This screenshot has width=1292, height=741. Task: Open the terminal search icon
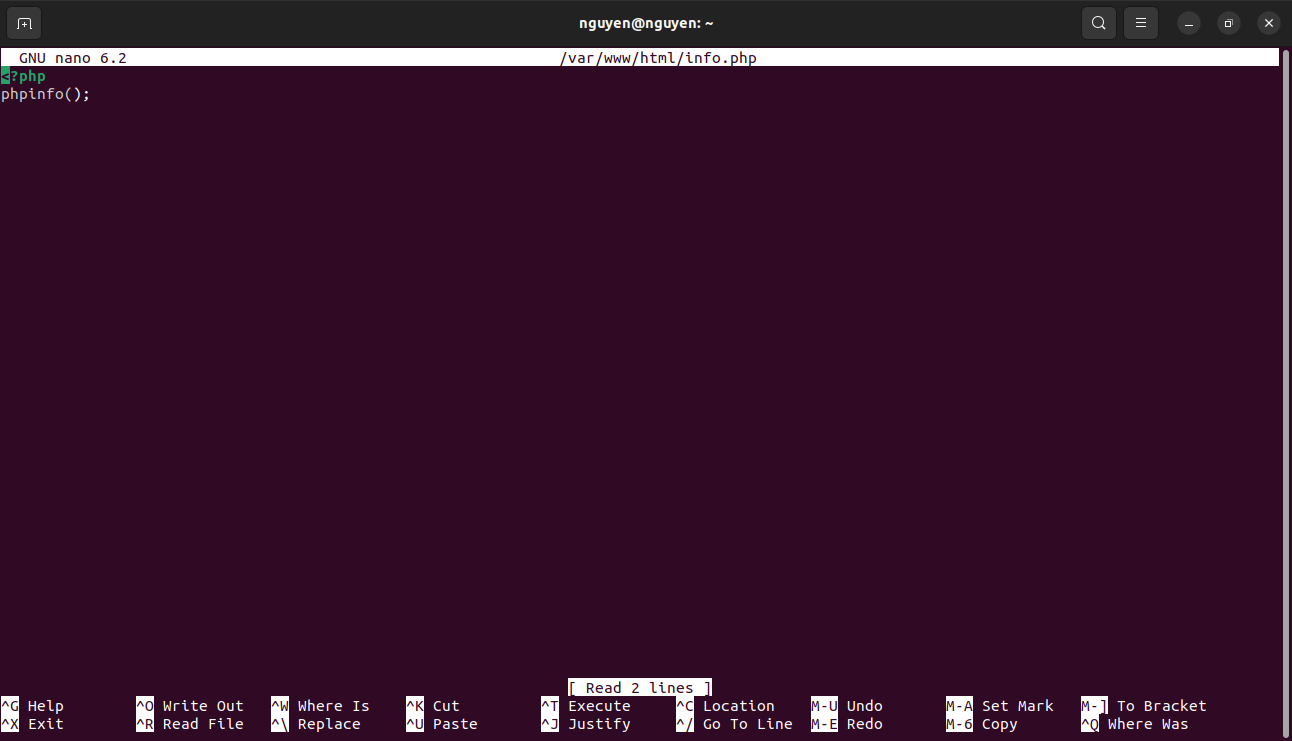pyautogui.click(x=1099, y=23)
